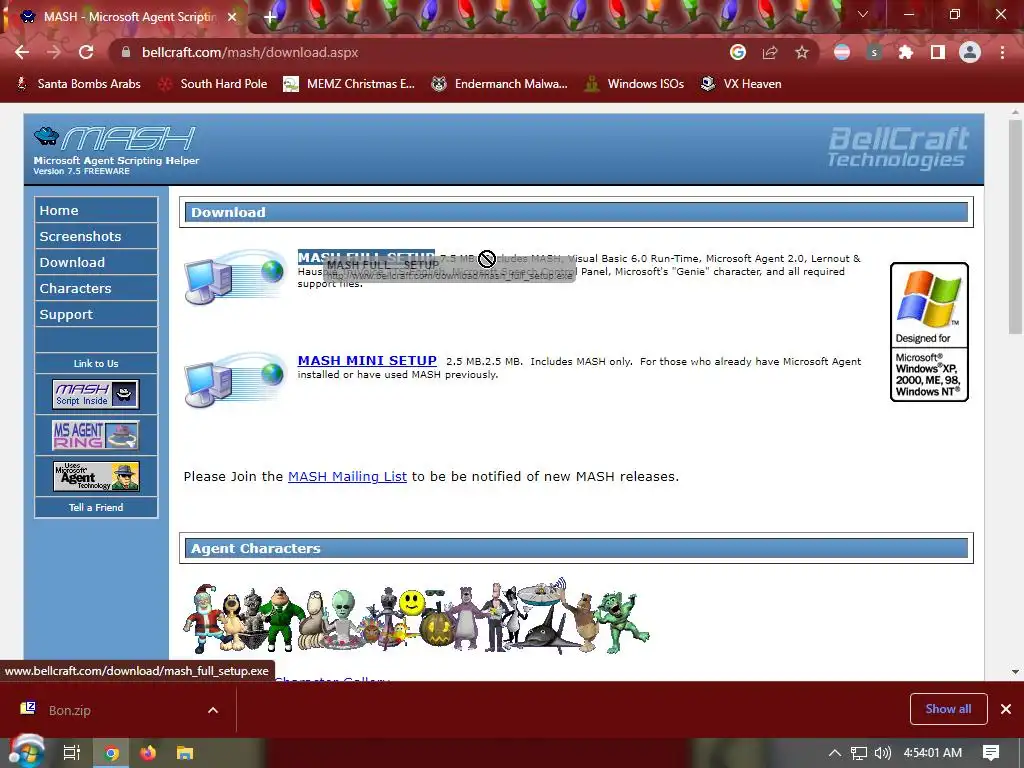This screenshot has height=768, width=1024.
Task: Bookmark this page with the star icon
Action: pos(802,52)
